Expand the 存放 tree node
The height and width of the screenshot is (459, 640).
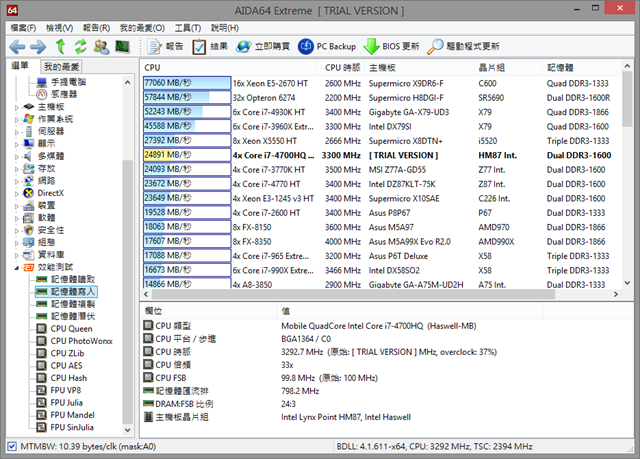16,169
